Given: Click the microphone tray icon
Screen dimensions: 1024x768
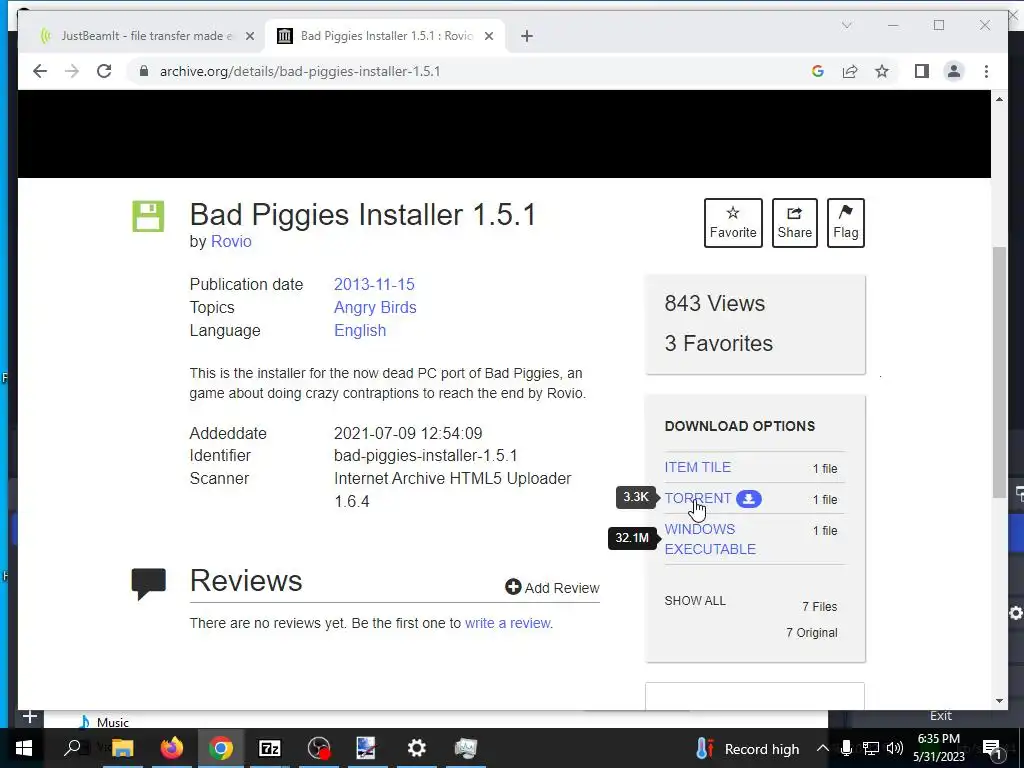Looking at the screenshot, I should click(x=846, y=748).
